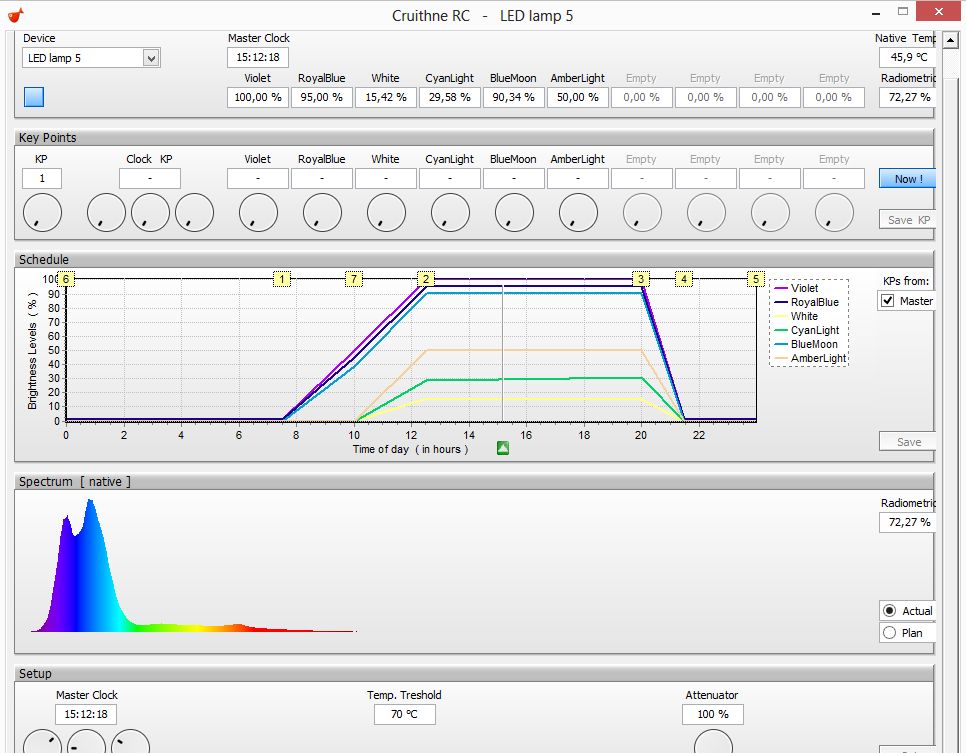Select the Plan spectrum radio button
This screenshot has height=753, width=966.
point(889,632)
